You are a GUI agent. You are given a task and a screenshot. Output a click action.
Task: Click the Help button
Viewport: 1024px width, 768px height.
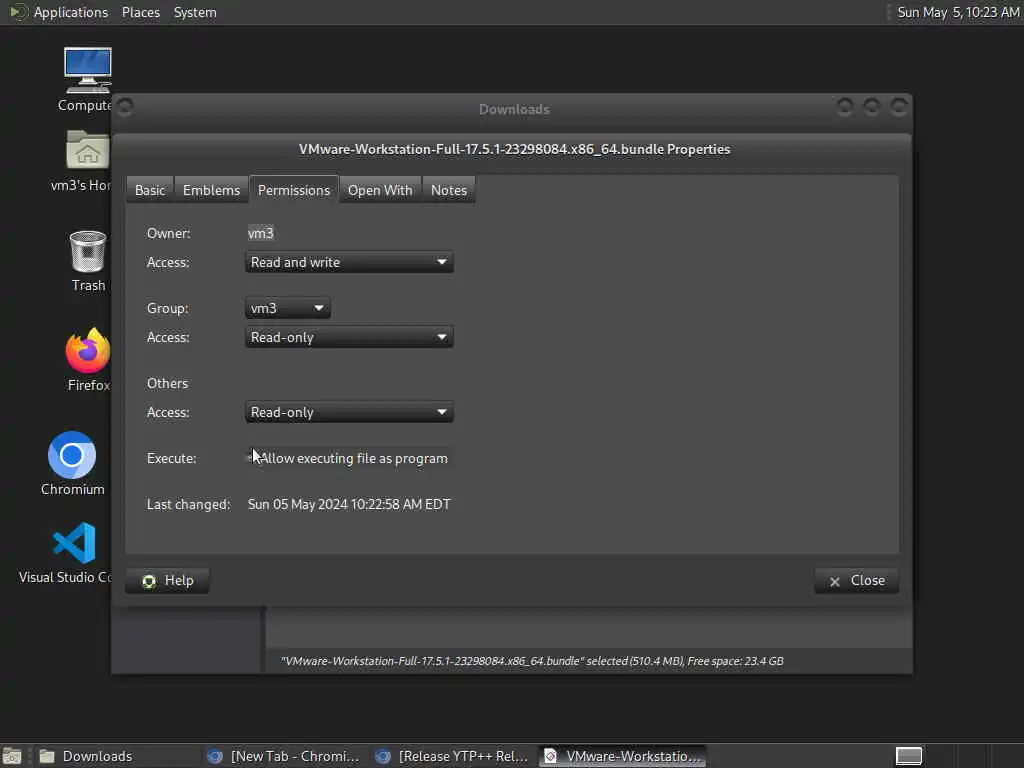click(167, 581)
